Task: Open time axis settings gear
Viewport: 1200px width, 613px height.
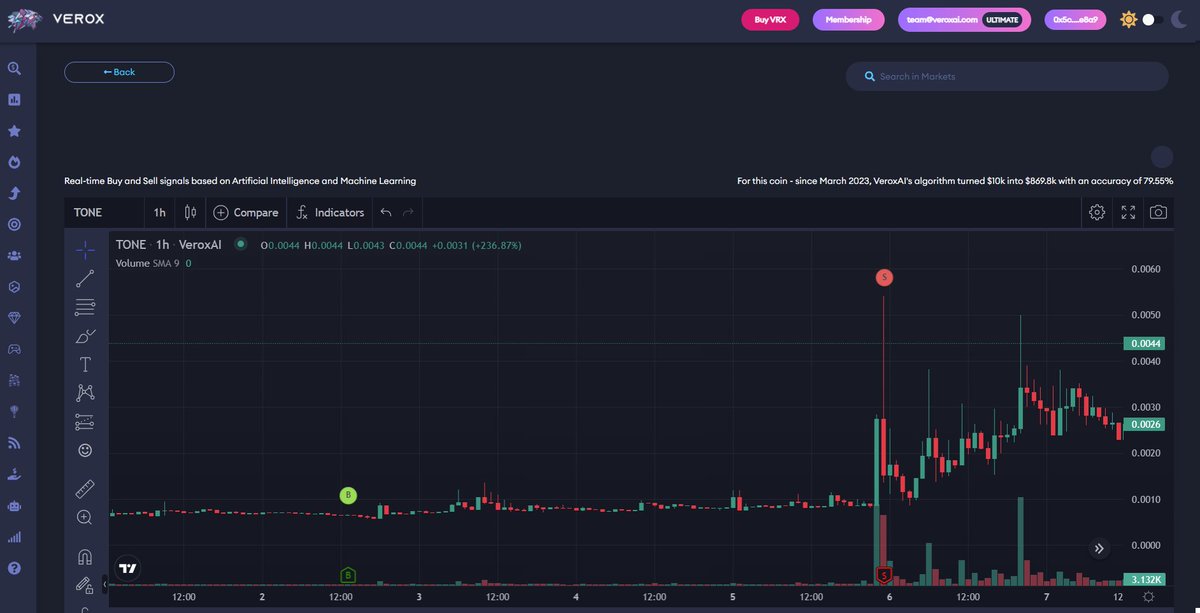Action: point(1148,597)
